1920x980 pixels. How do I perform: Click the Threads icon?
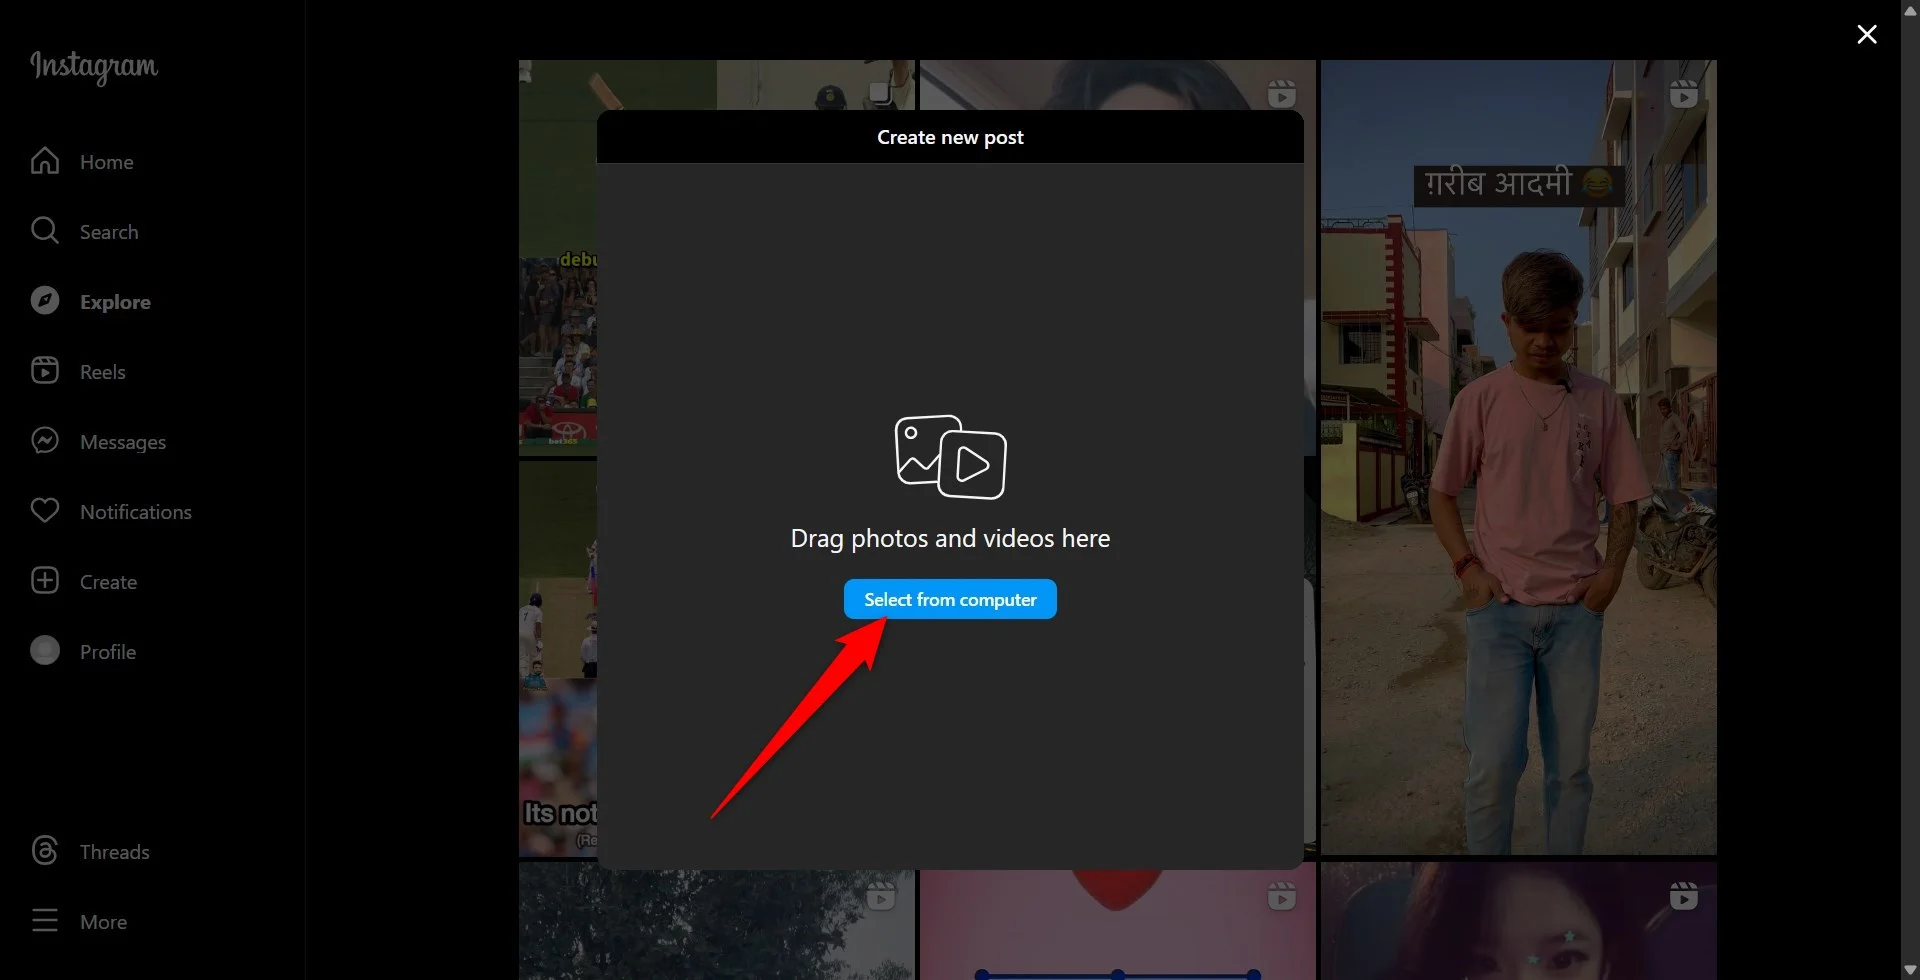pos(45,851)
